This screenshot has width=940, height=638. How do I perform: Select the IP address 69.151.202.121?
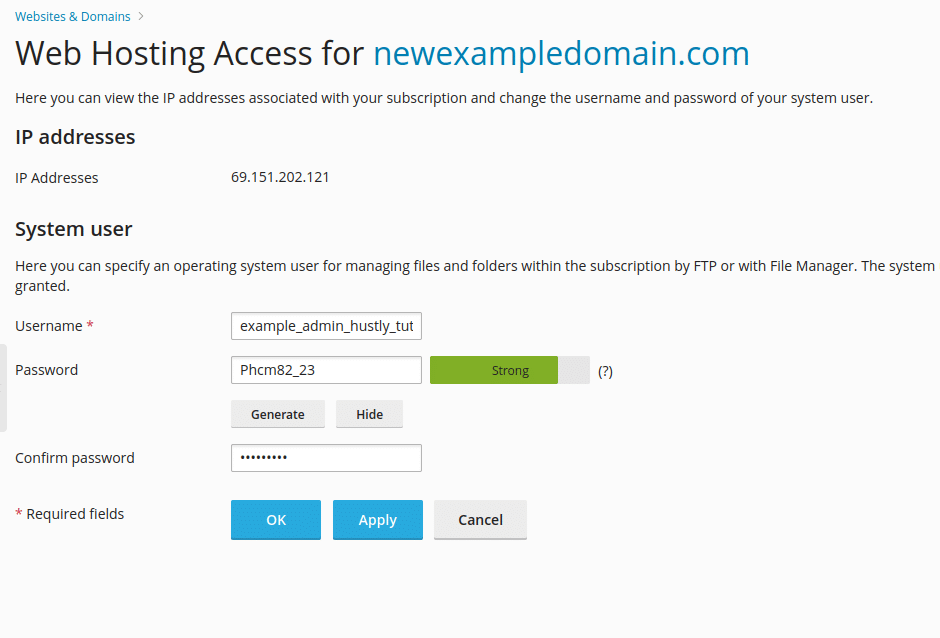(x=280, y=177)
